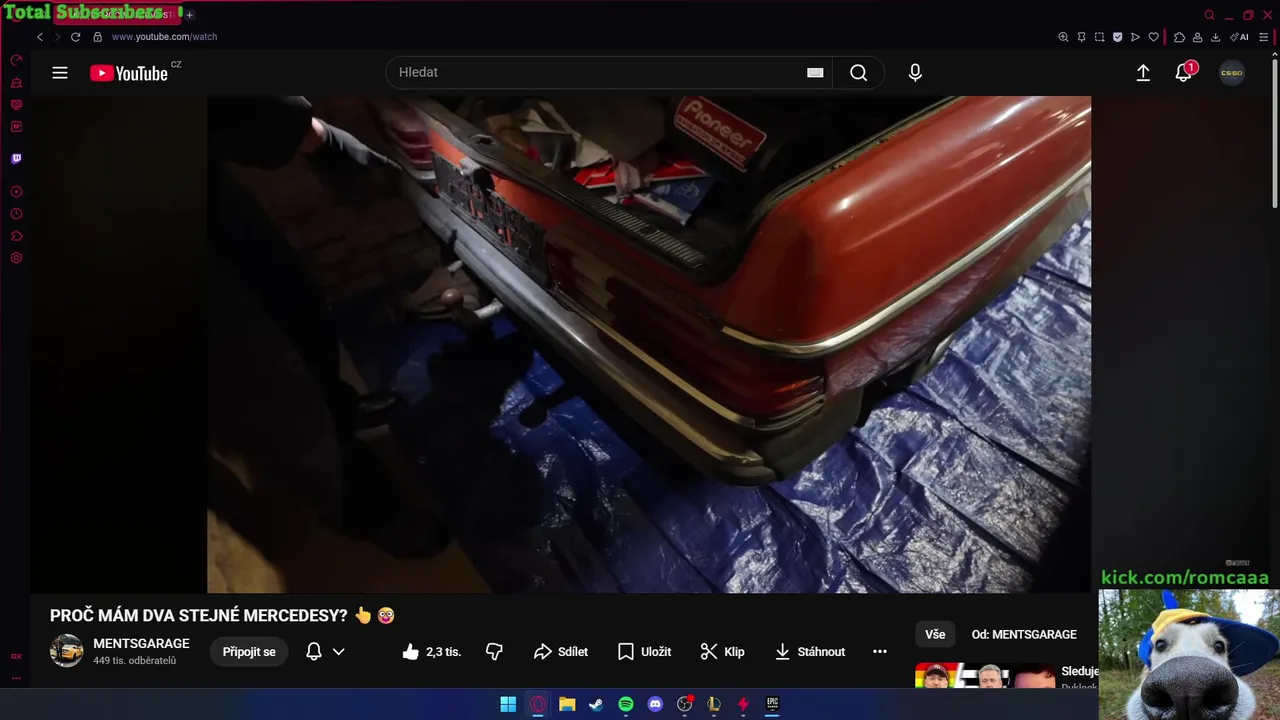Click the Klip clip button
The width and height of the screenshot is (1280, 720).
pos(722,652)
